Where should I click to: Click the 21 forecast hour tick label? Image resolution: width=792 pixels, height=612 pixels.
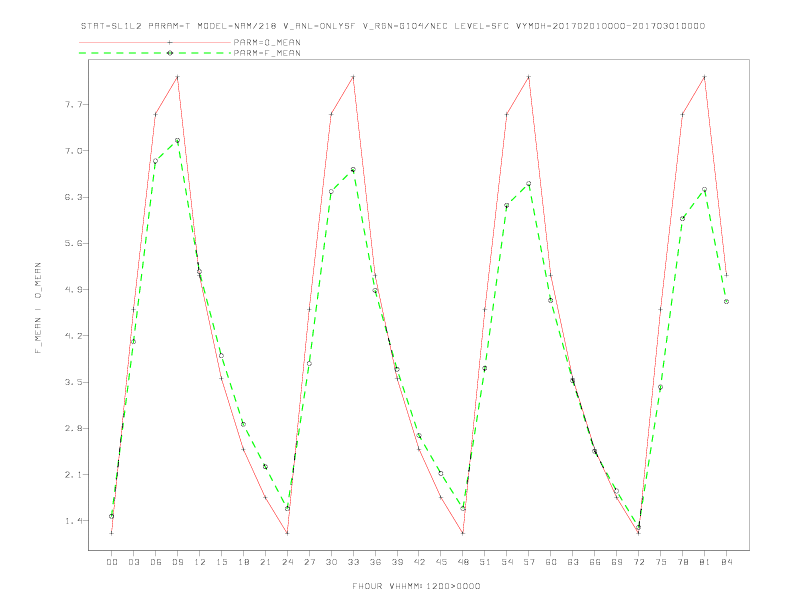pyautogui.click(x=265, y=562)
